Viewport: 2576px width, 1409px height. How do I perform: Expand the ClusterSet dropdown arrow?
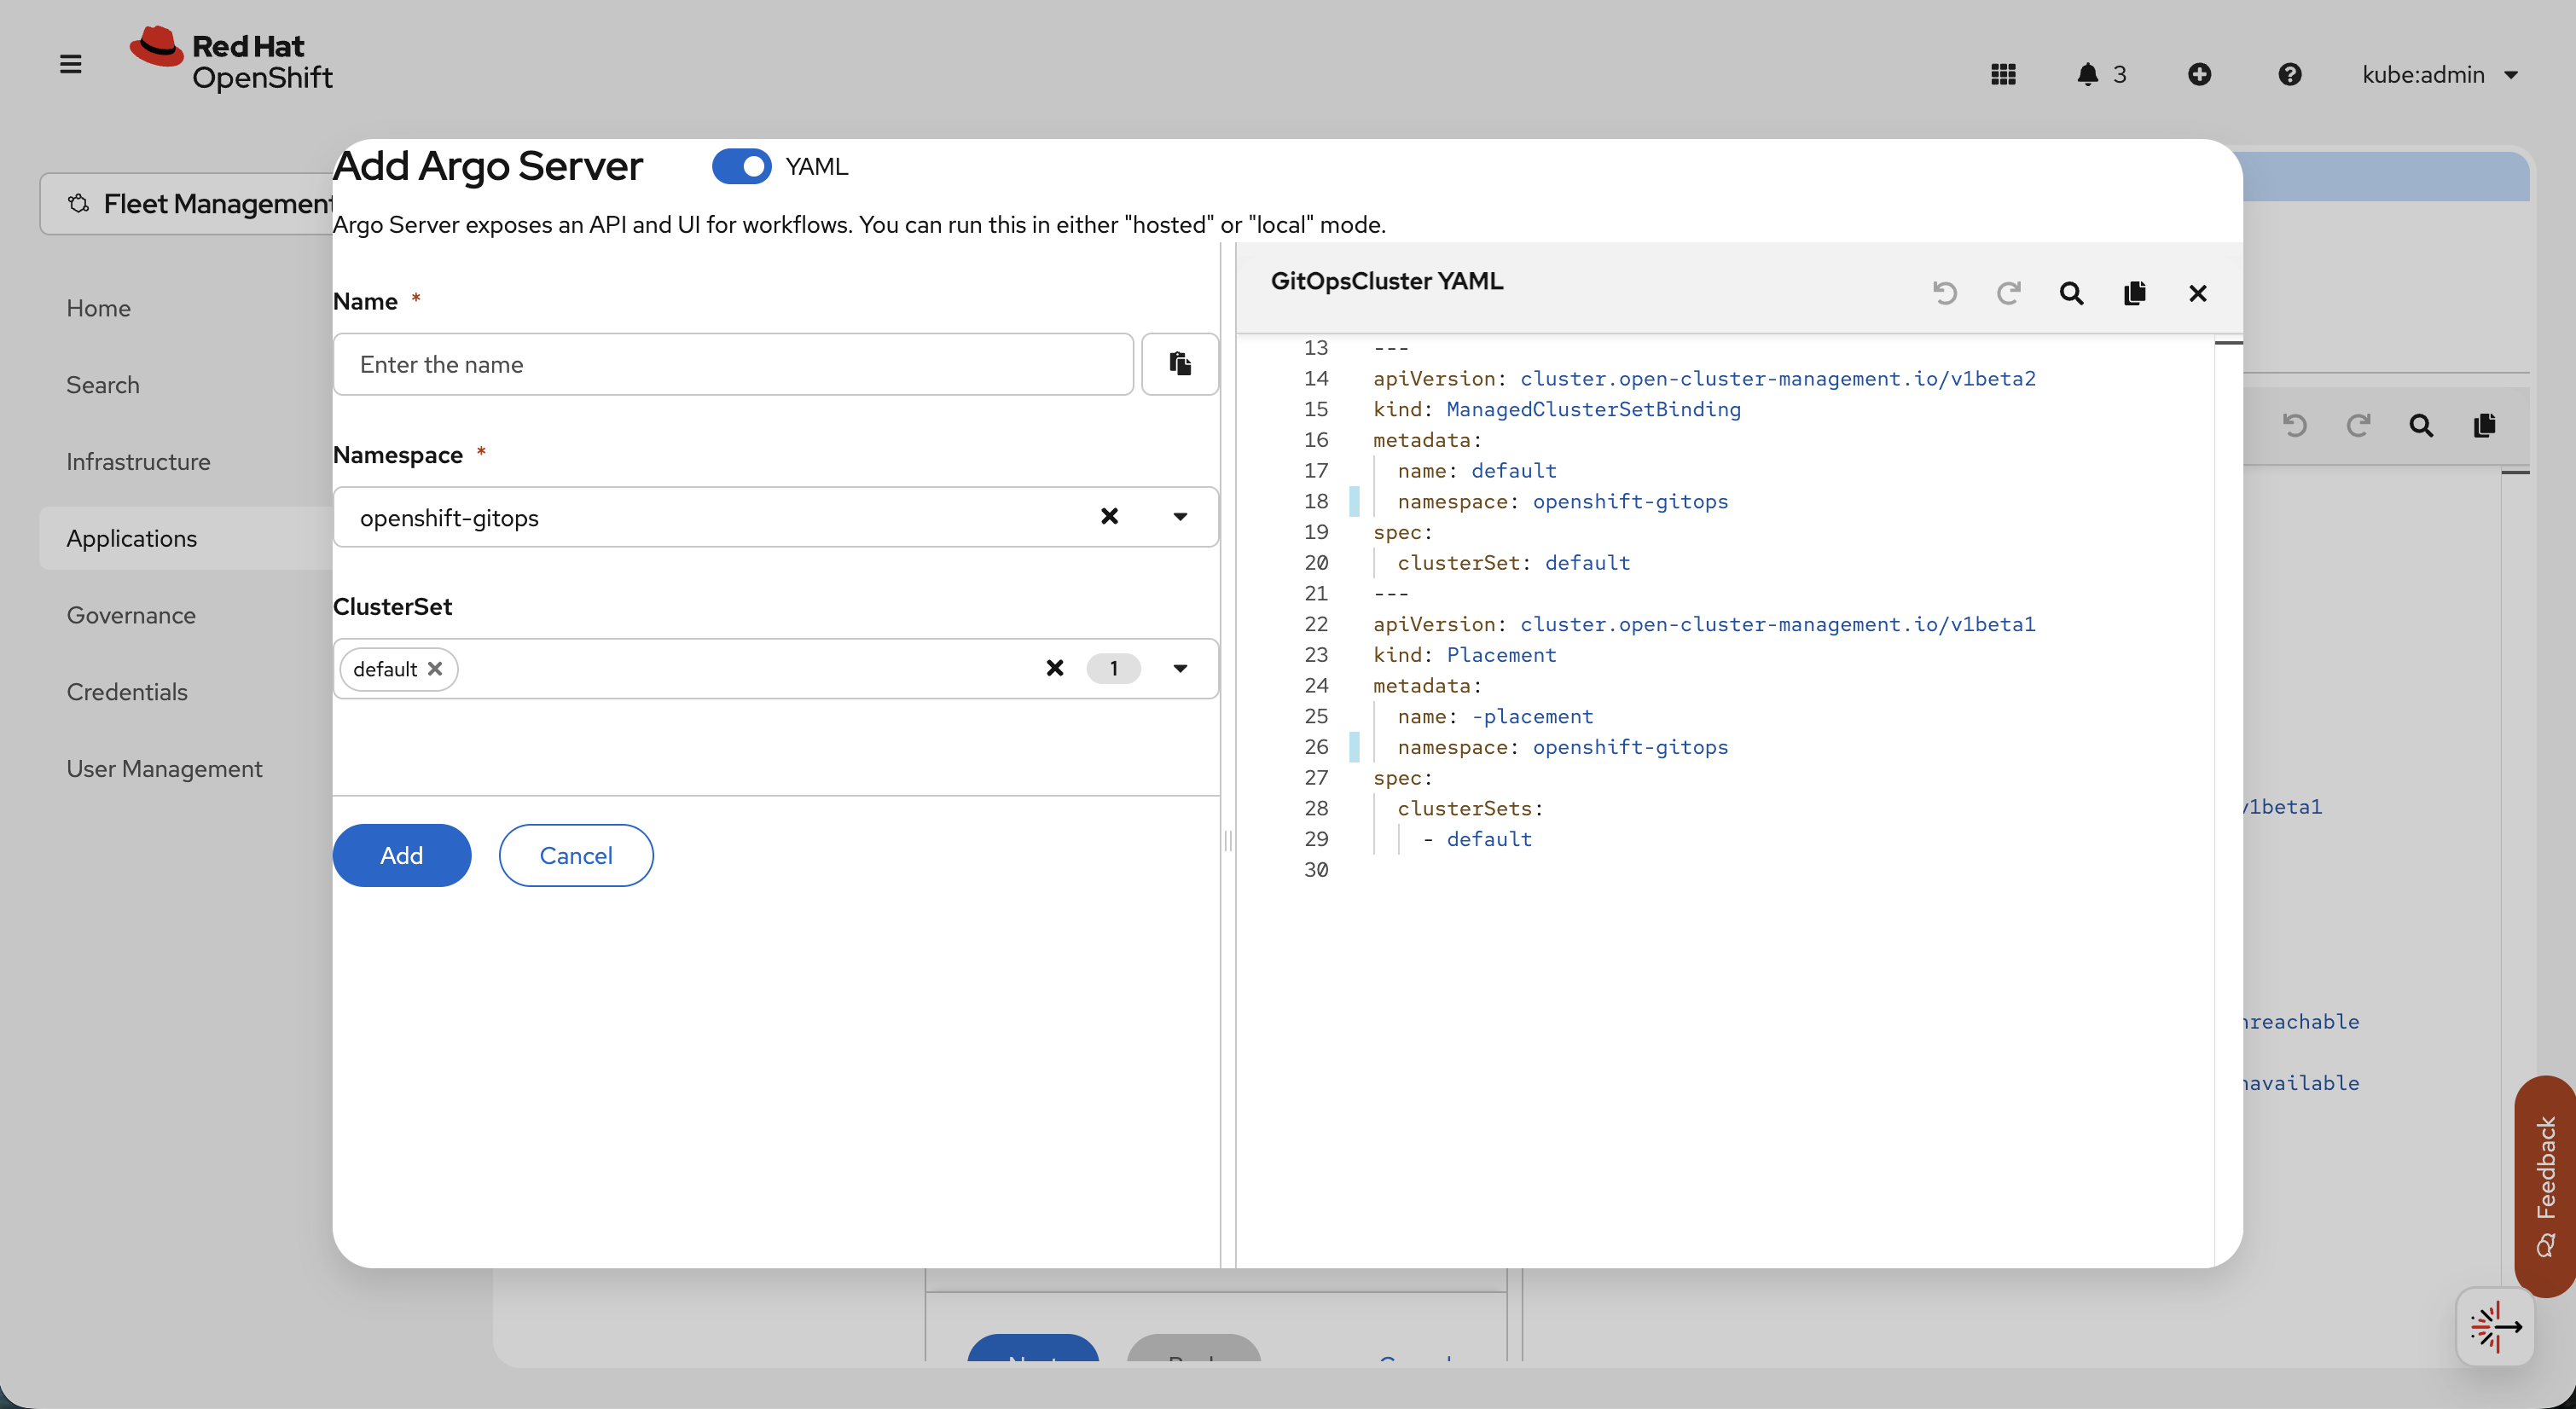(x=1180, y=668)
